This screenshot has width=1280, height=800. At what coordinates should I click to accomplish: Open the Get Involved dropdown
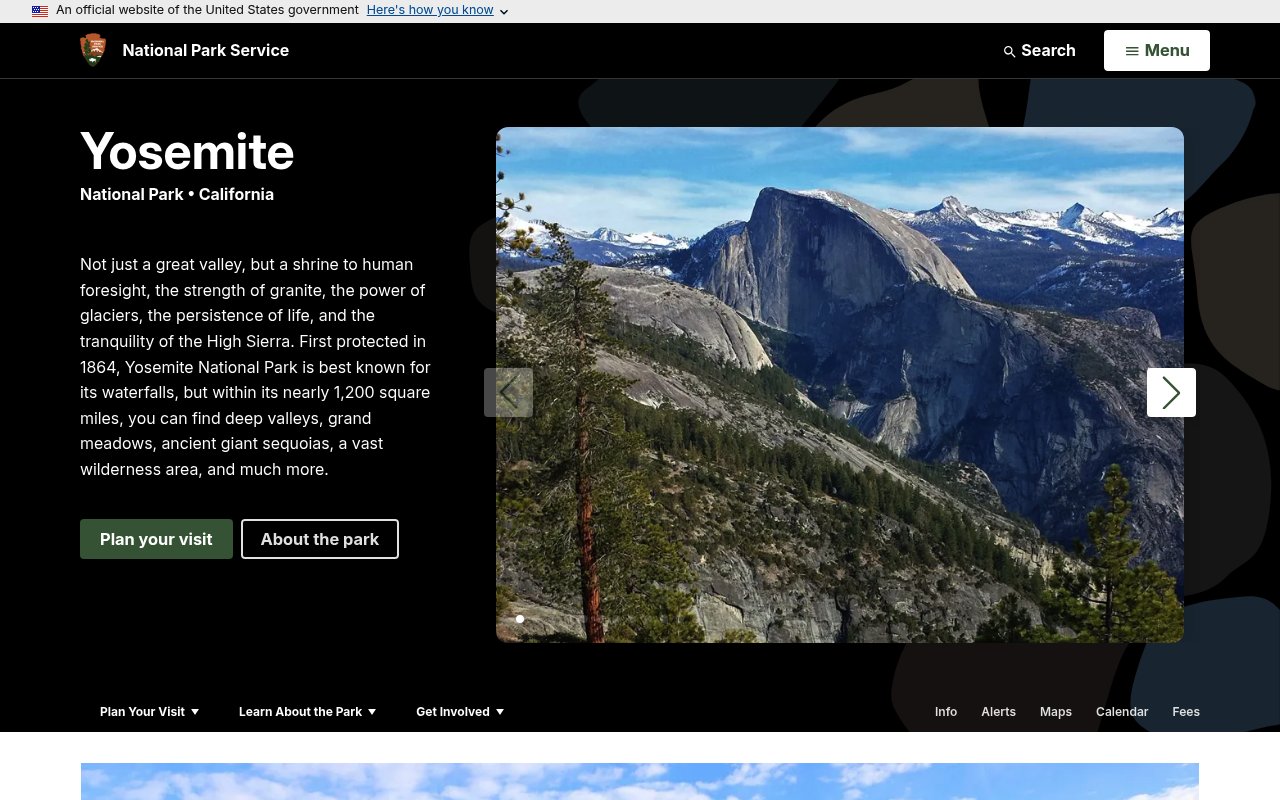click(460, 712)
